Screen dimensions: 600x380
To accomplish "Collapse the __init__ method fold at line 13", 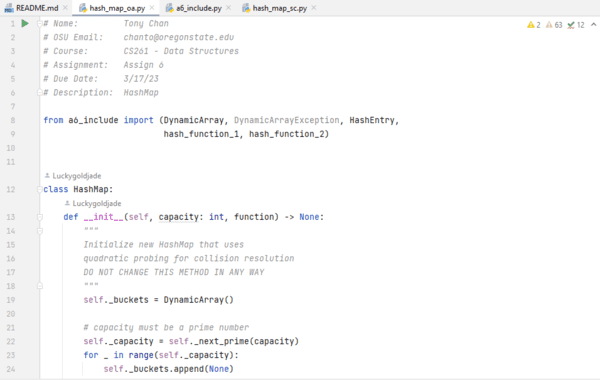I will click(40, 217).
